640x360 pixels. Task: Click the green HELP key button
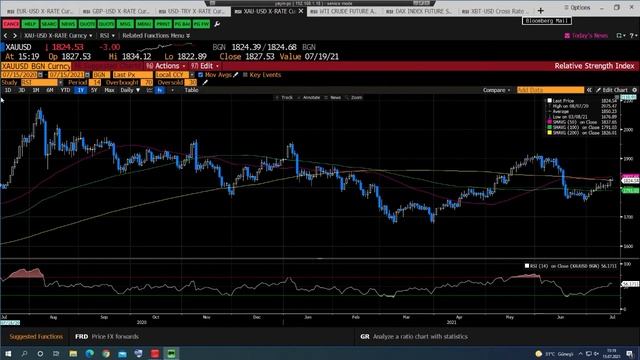coord(30,24)
